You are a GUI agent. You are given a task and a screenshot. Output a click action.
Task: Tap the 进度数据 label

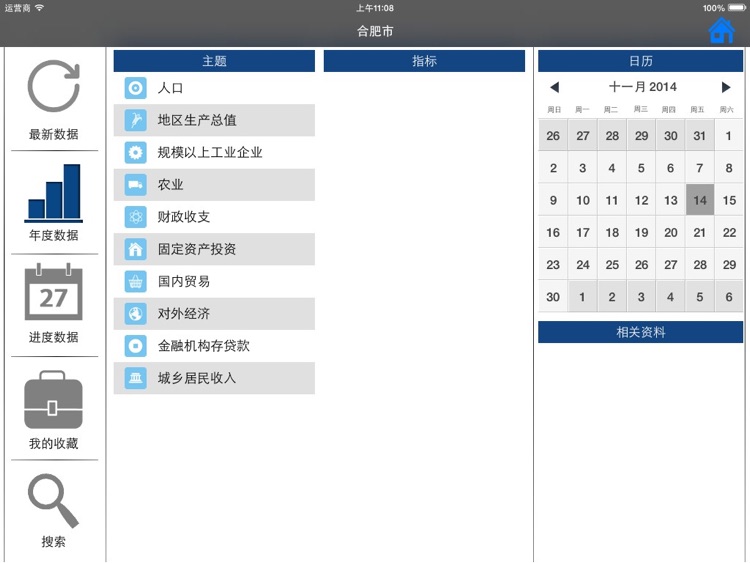tap(54, 337)
